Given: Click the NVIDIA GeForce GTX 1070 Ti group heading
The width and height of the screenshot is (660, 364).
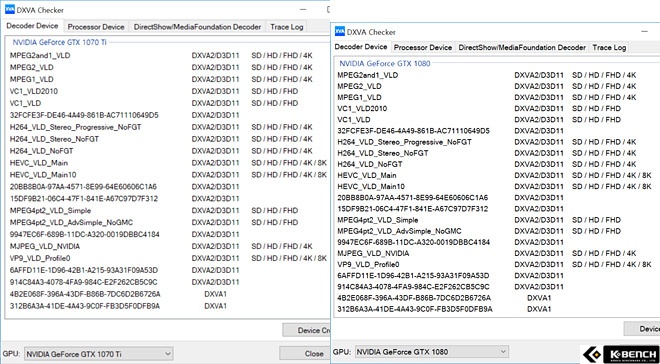Looking at the screenshot, I should coord(59,43).
